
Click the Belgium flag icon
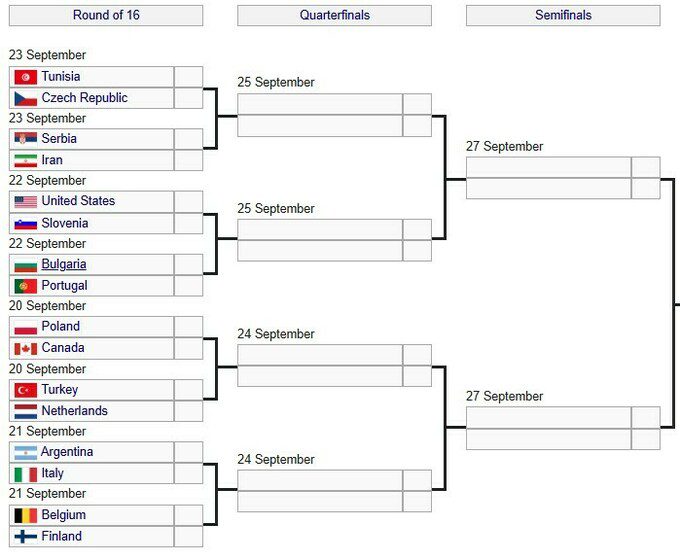point(26,516)
